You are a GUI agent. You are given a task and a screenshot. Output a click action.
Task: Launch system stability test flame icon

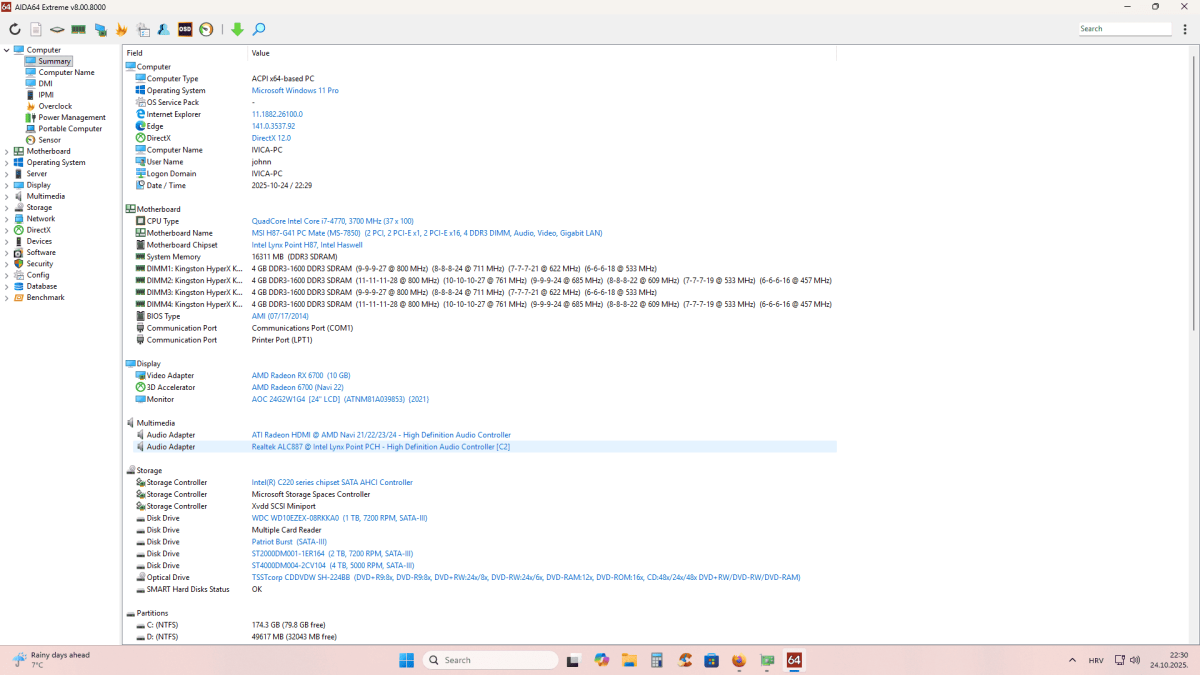122,29
